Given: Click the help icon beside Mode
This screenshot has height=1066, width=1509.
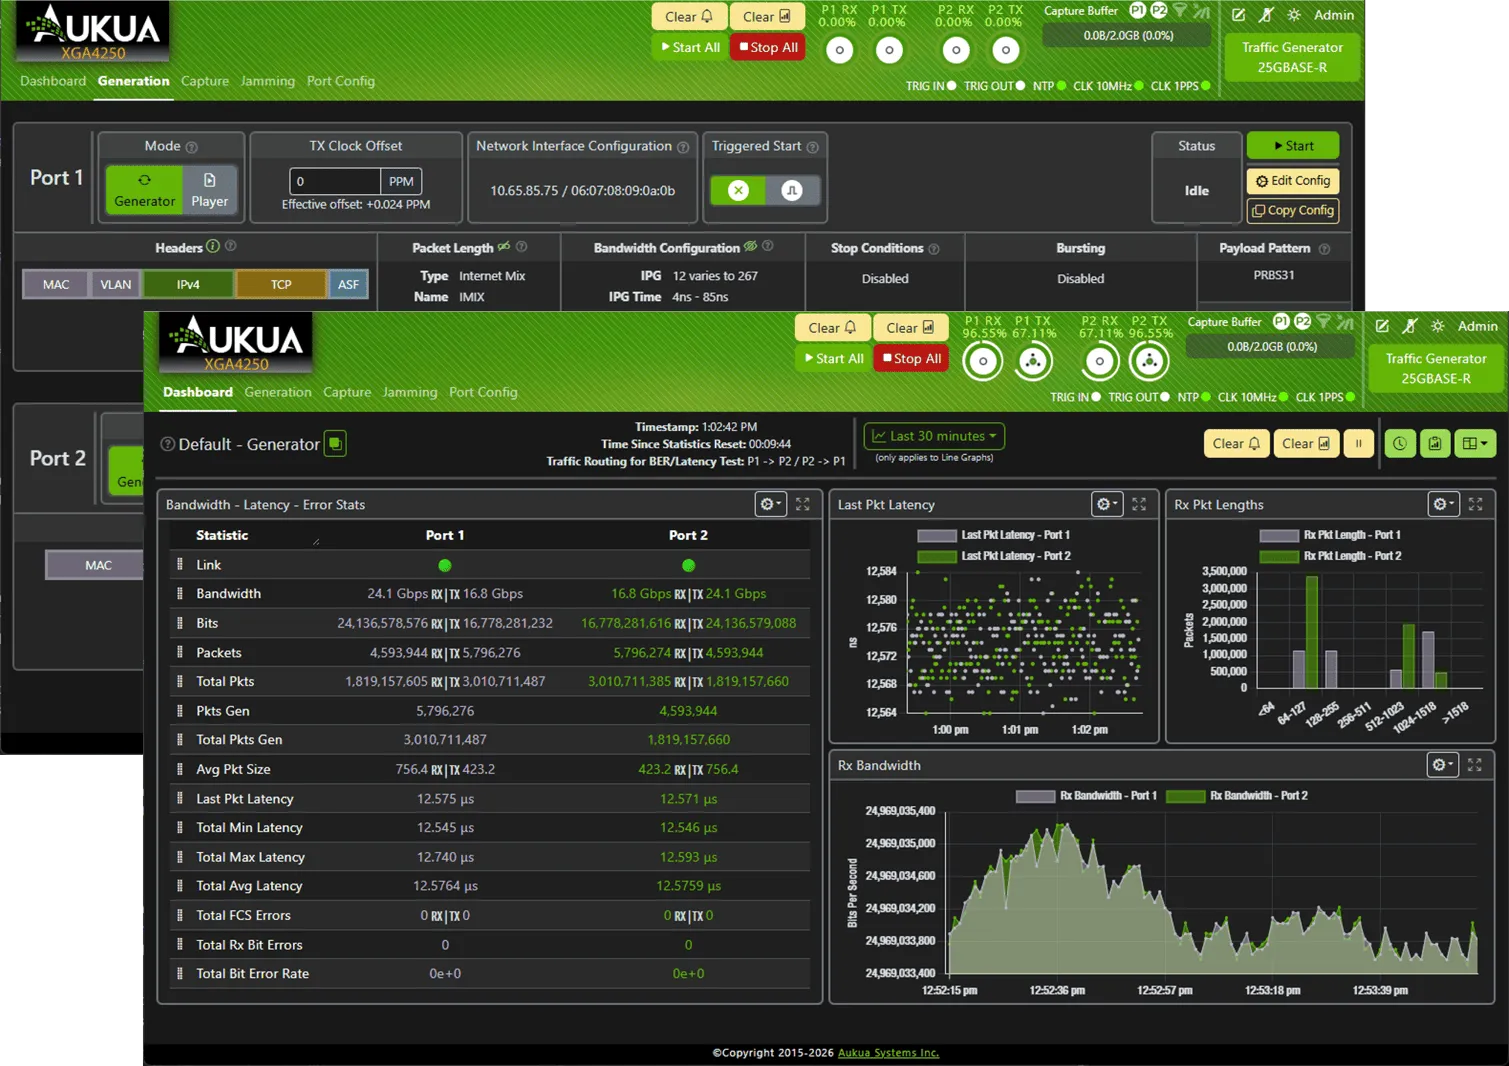Looking at the screenshot, I should click(192, 147).
